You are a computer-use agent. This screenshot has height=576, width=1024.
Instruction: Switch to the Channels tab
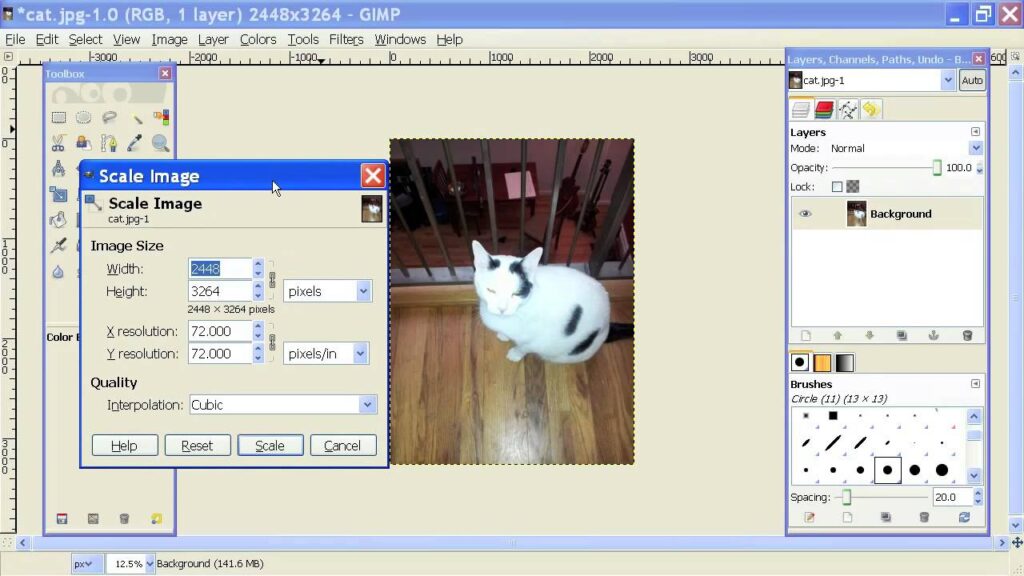click(823, 110)
